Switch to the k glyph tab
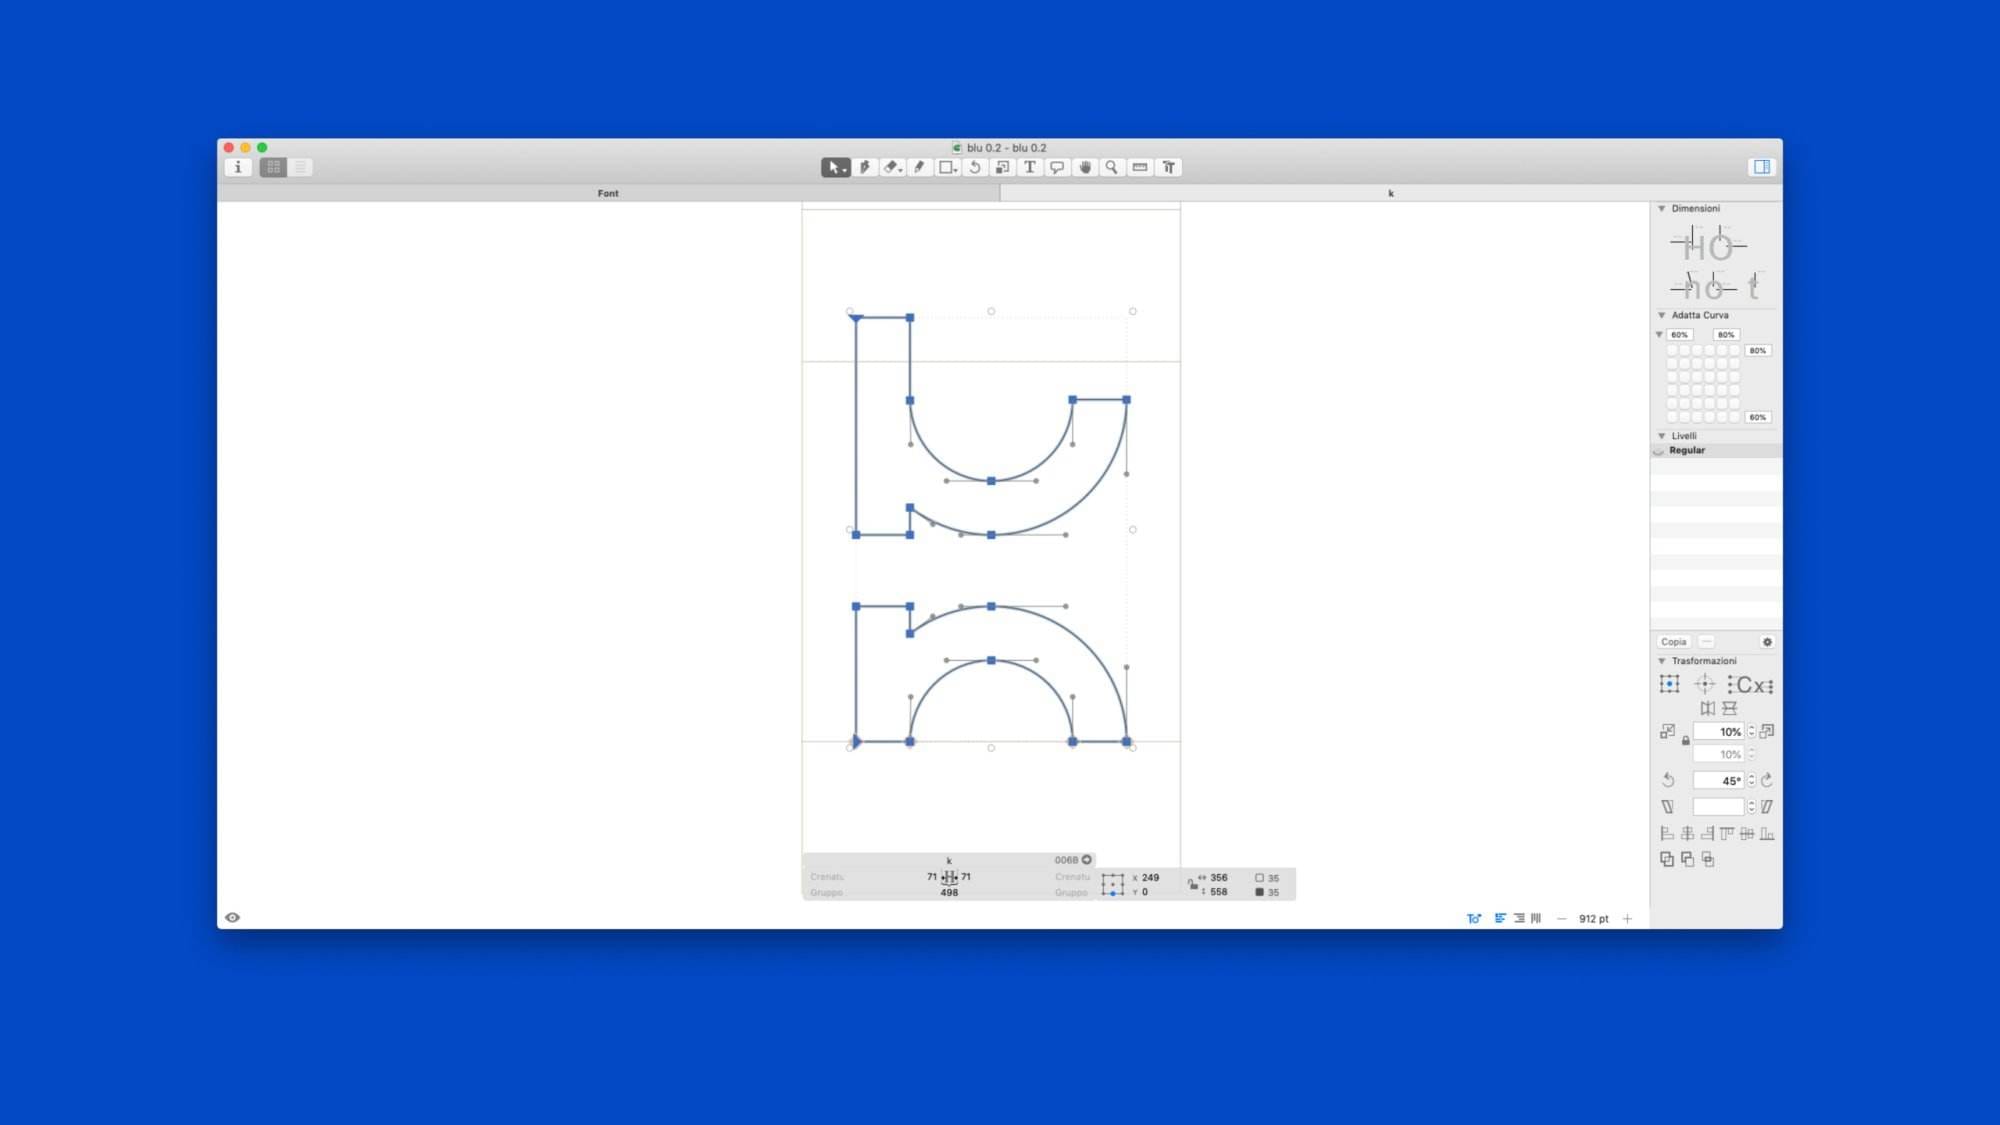Image resolution: width=2000 pixels, height=1125 pixels. [x=1391, y=194]
